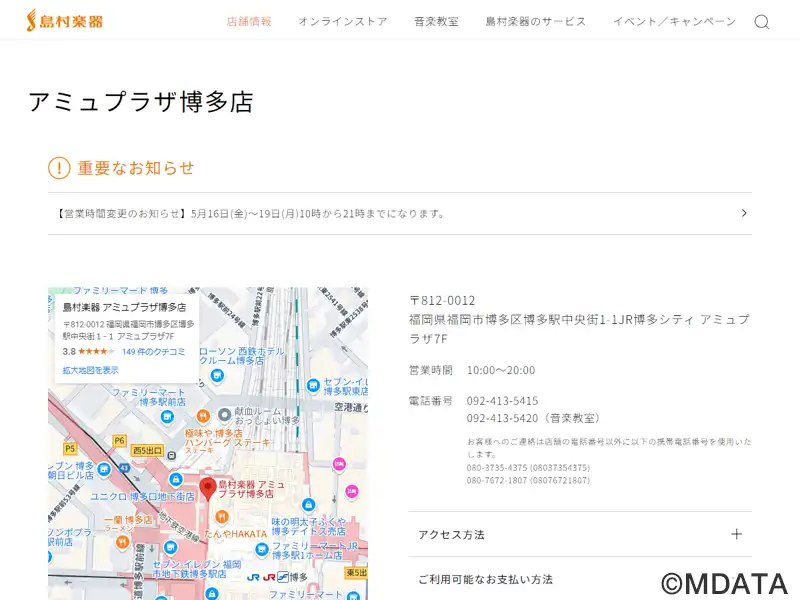
Task: Click the 島村楽器 アミュプラザ博多店 map card title
Action: [x=124, y=307]
